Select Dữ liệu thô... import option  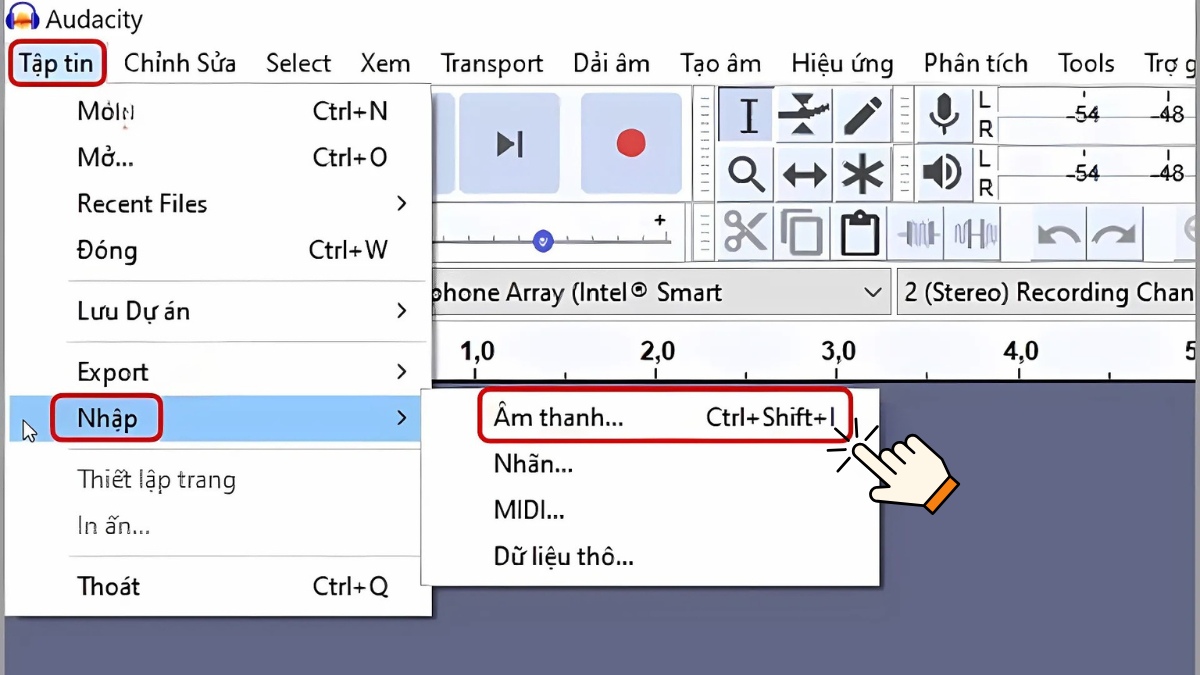(x=650, y=557)
